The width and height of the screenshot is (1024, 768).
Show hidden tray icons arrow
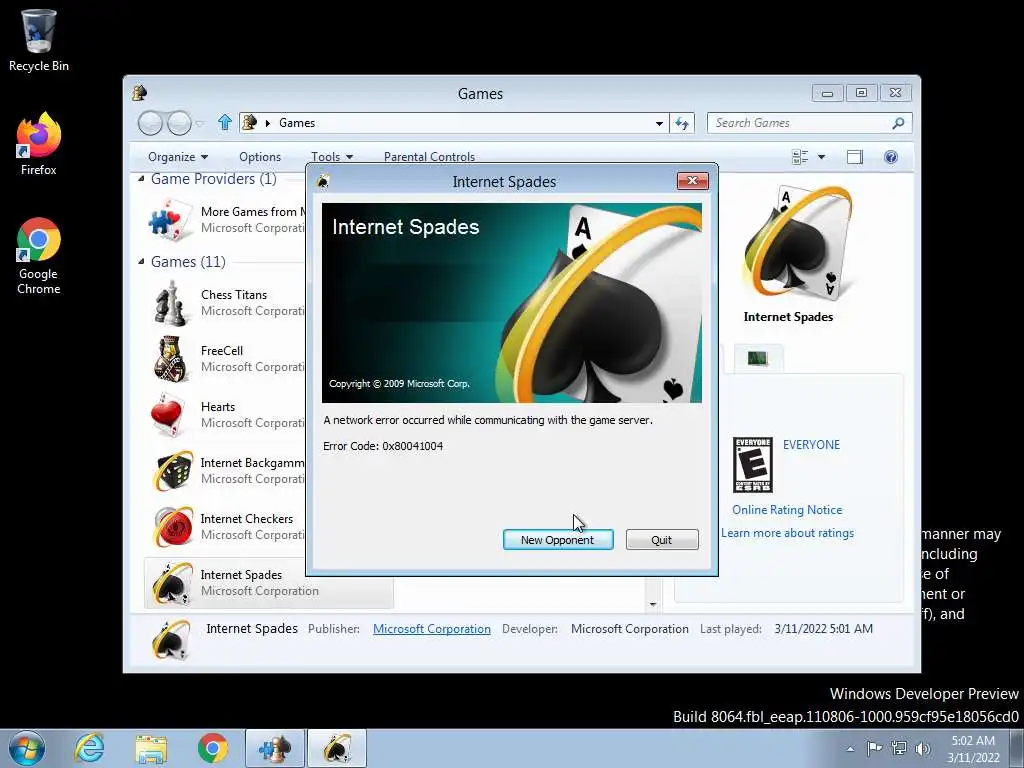coord(850,748)
